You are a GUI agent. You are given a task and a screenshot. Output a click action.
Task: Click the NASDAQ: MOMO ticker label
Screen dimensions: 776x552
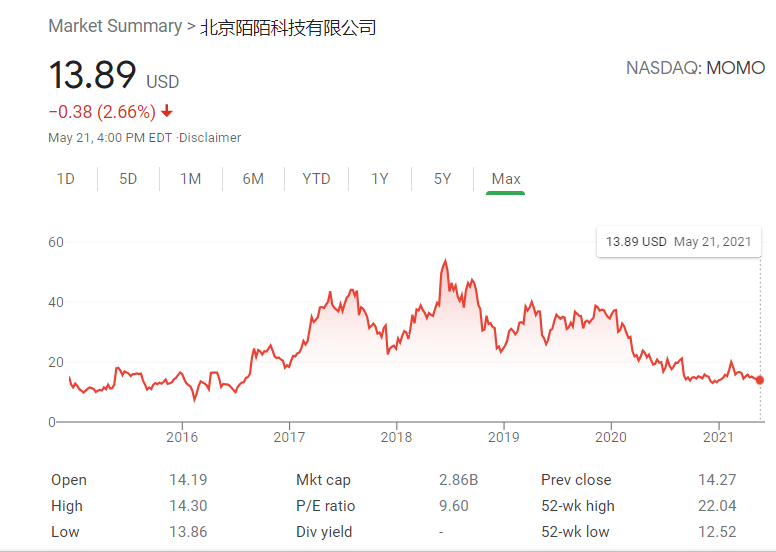[695, 68]
